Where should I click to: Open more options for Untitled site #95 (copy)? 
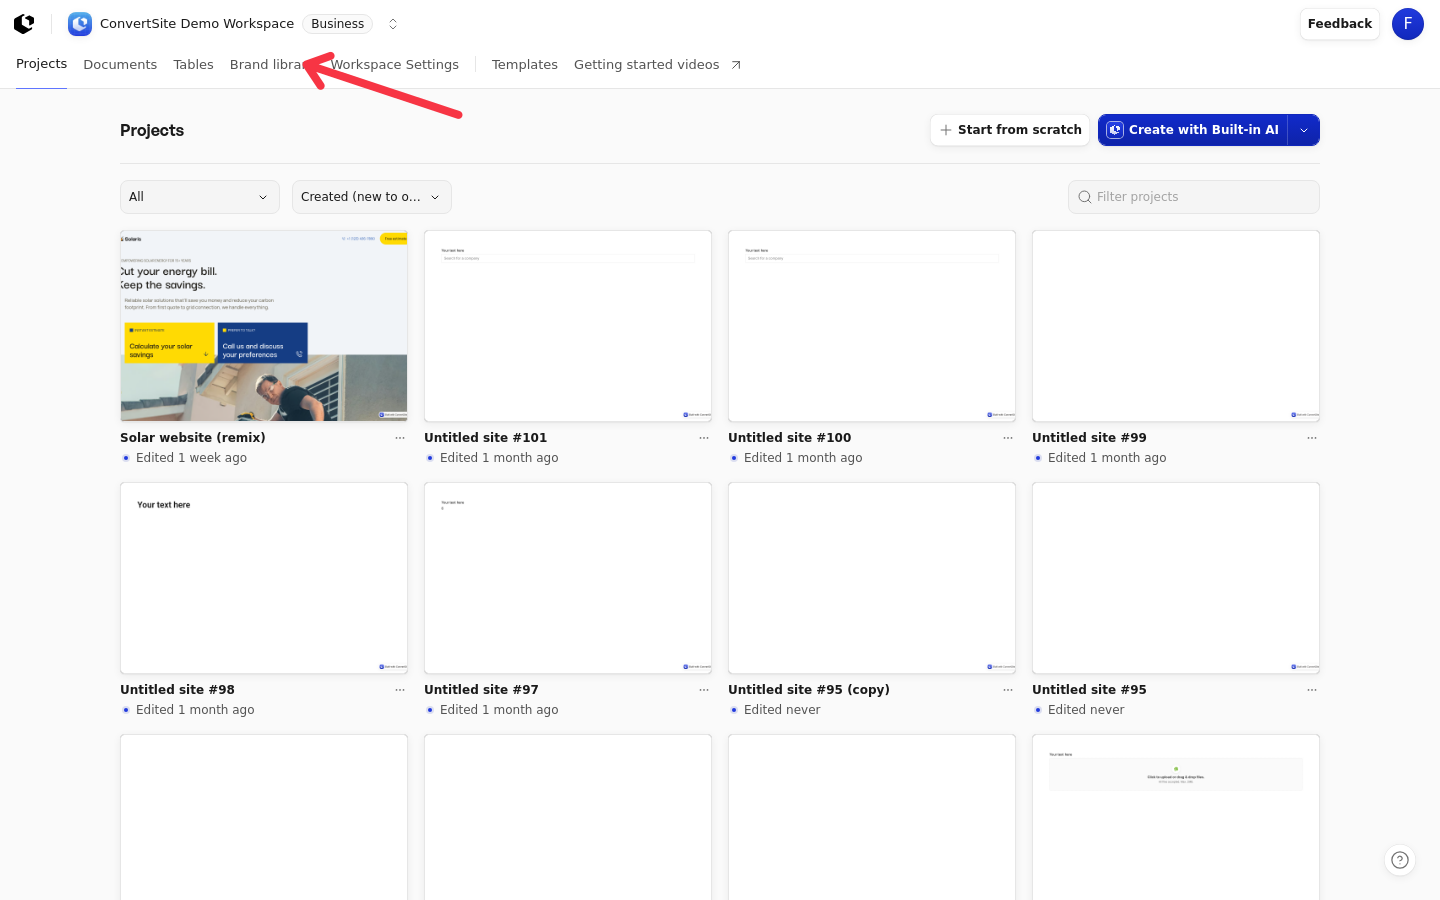1008,690
